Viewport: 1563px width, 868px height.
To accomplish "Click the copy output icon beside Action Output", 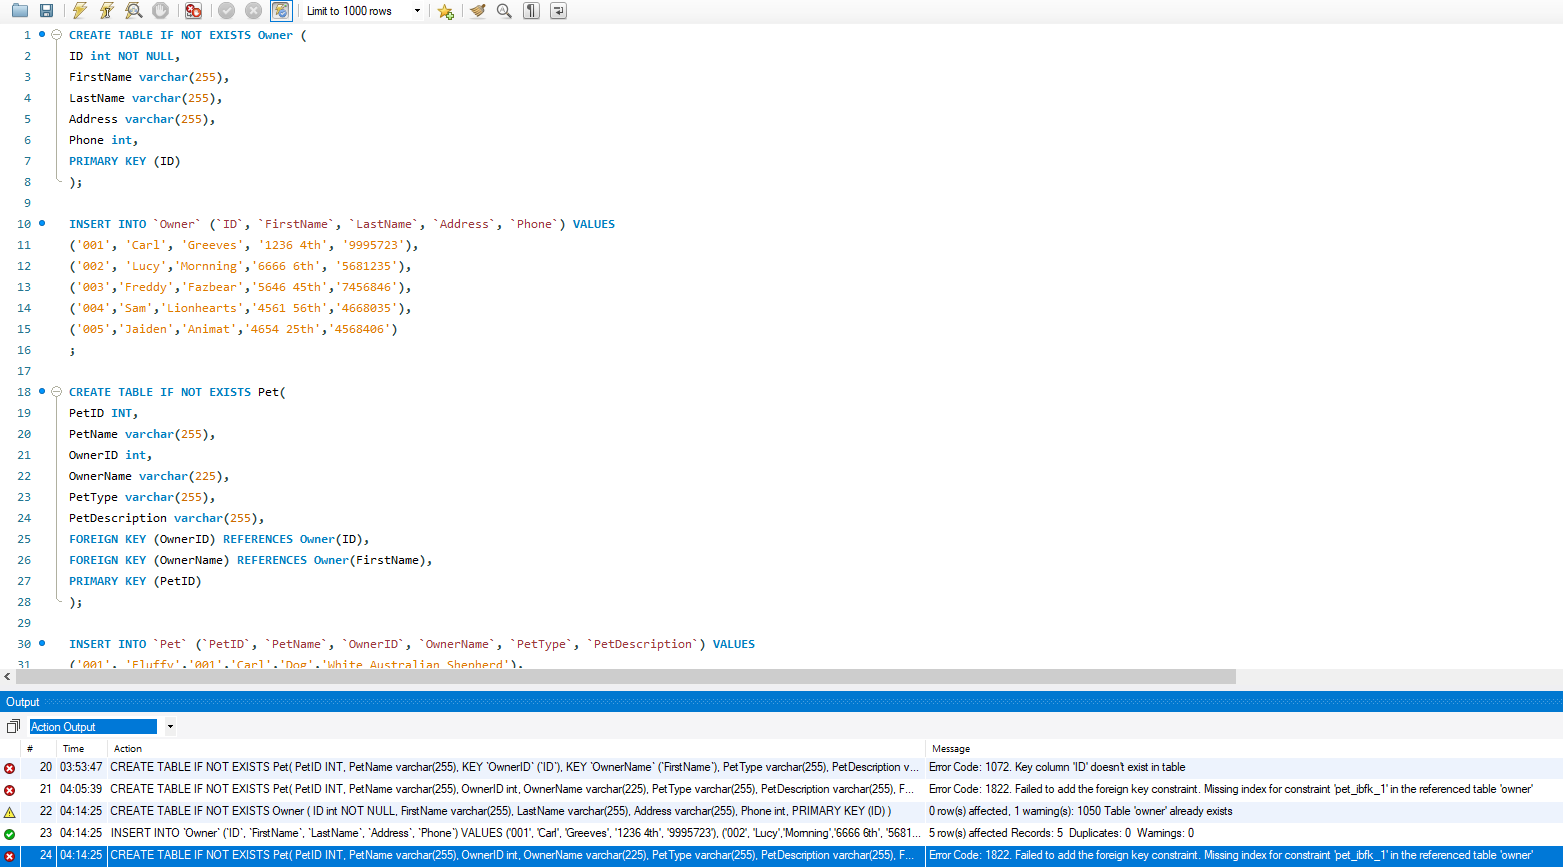I will tap(13, 727).
